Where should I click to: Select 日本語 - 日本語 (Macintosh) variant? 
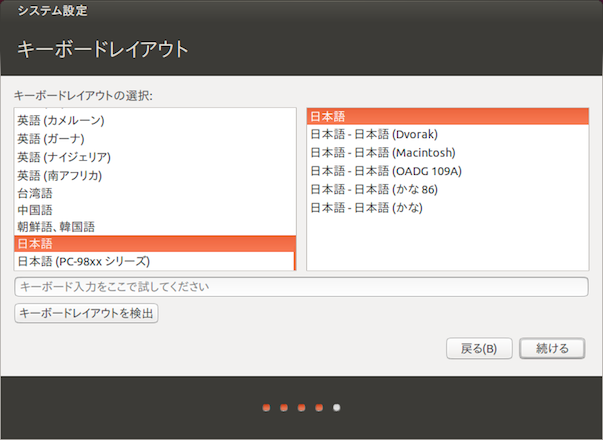coord(383,153)
